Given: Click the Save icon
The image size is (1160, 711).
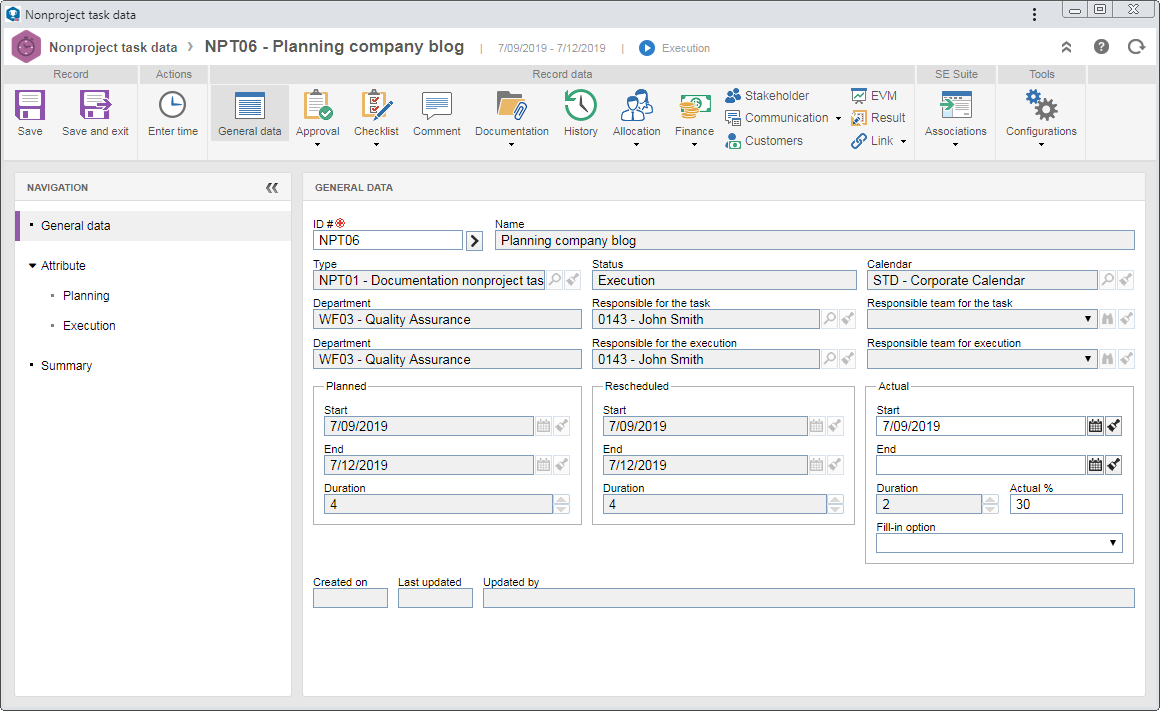Looking at the screenshot, I should click(30, 105).
